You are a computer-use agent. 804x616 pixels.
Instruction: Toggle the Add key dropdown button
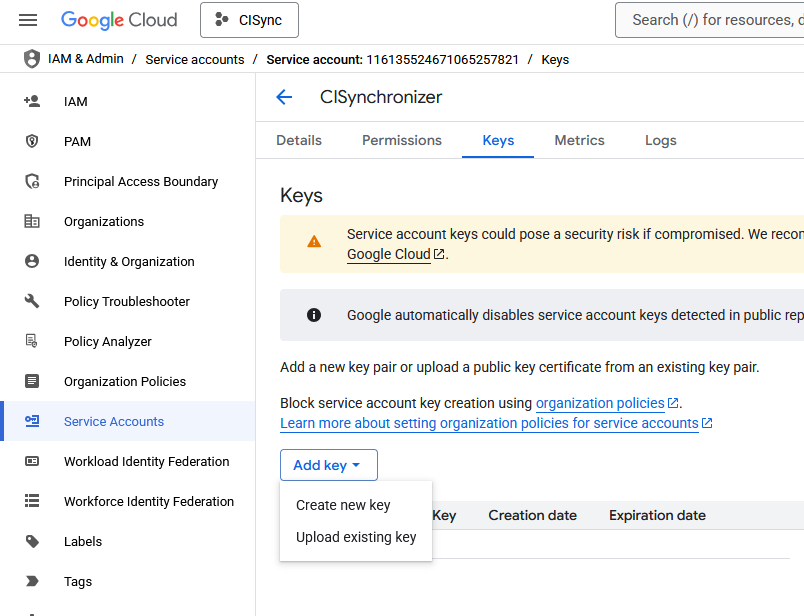(329, 465)
